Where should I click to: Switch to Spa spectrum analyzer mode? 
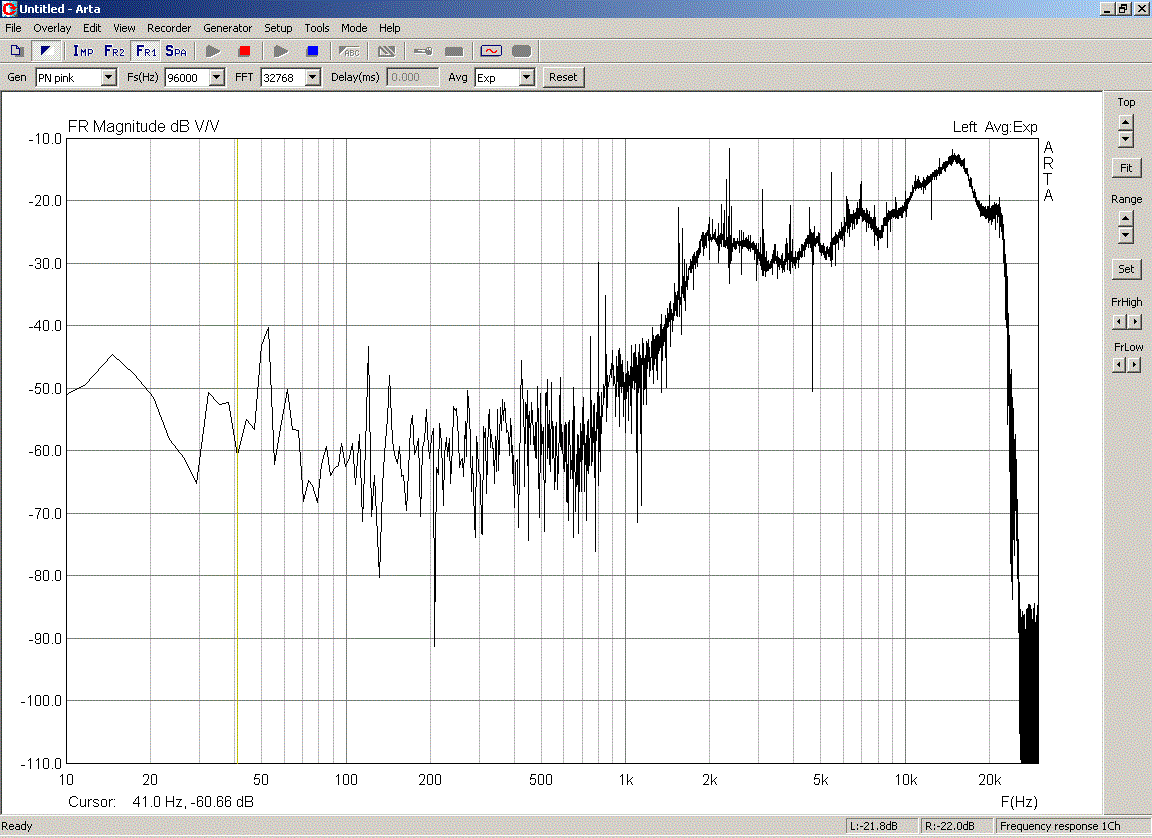176,51
